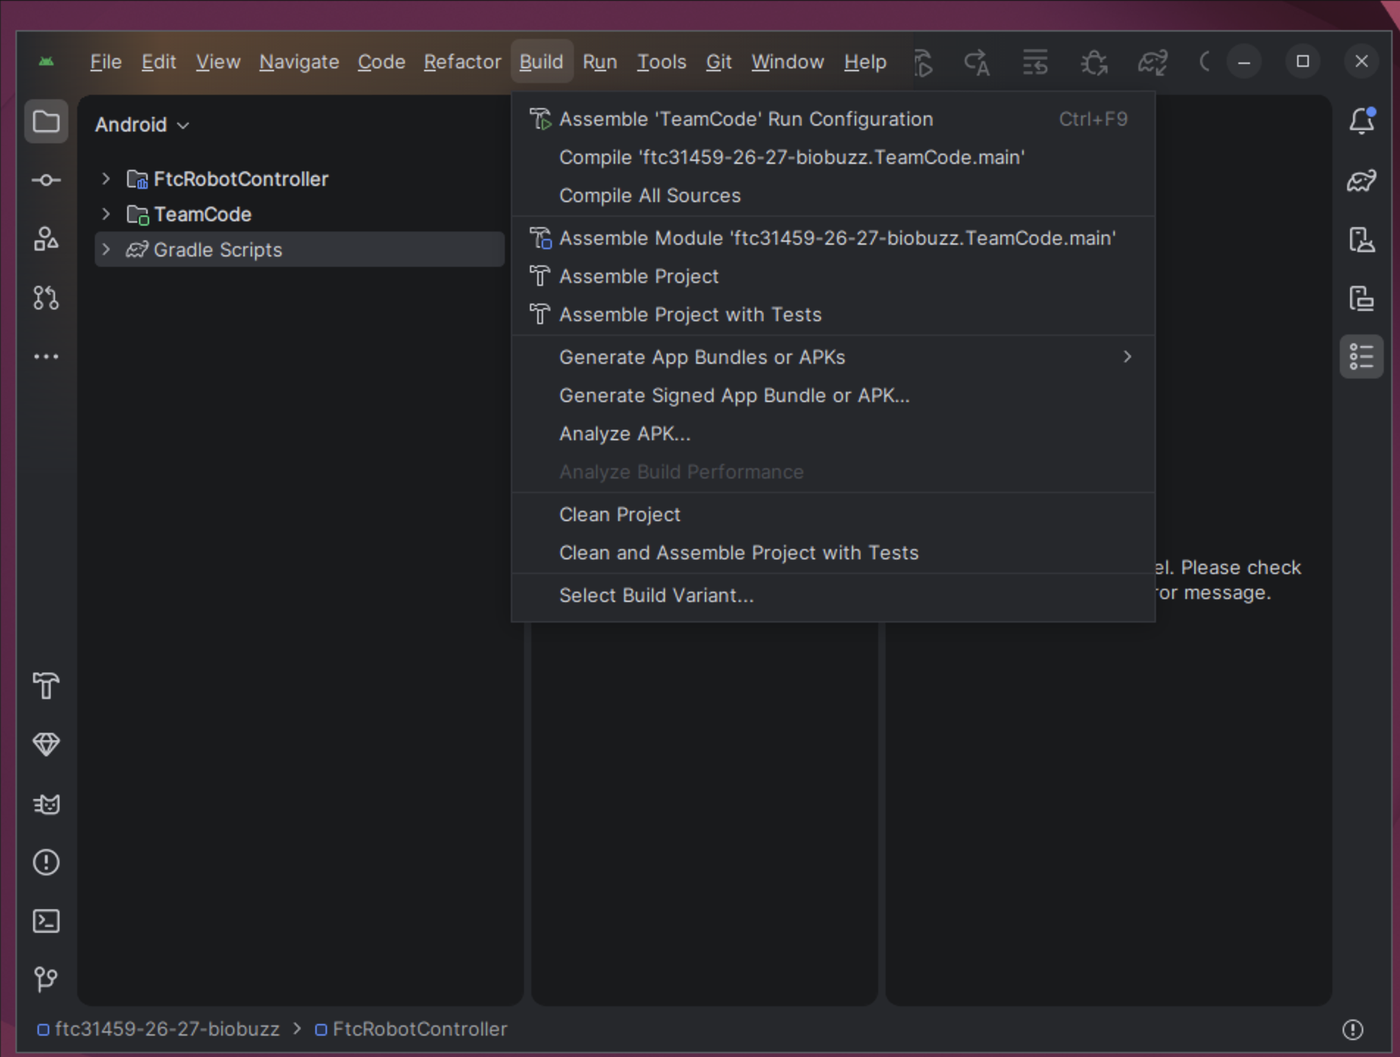1400x1057 pixels.
Task: Show more tool windows via ellipsis icon
Action: 46,356
